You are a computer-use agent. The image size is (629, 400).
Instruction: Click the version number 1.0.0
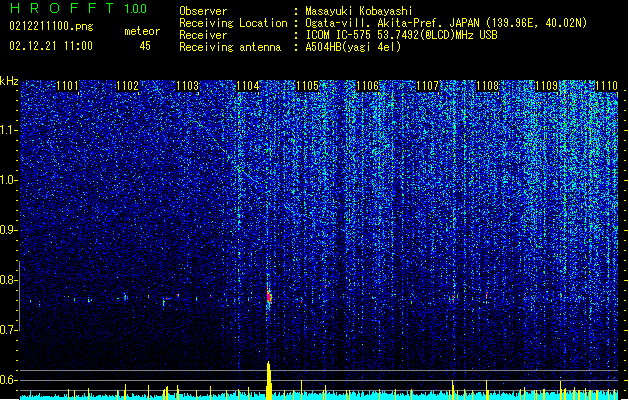pyautogui.click(x=136, y=9)
